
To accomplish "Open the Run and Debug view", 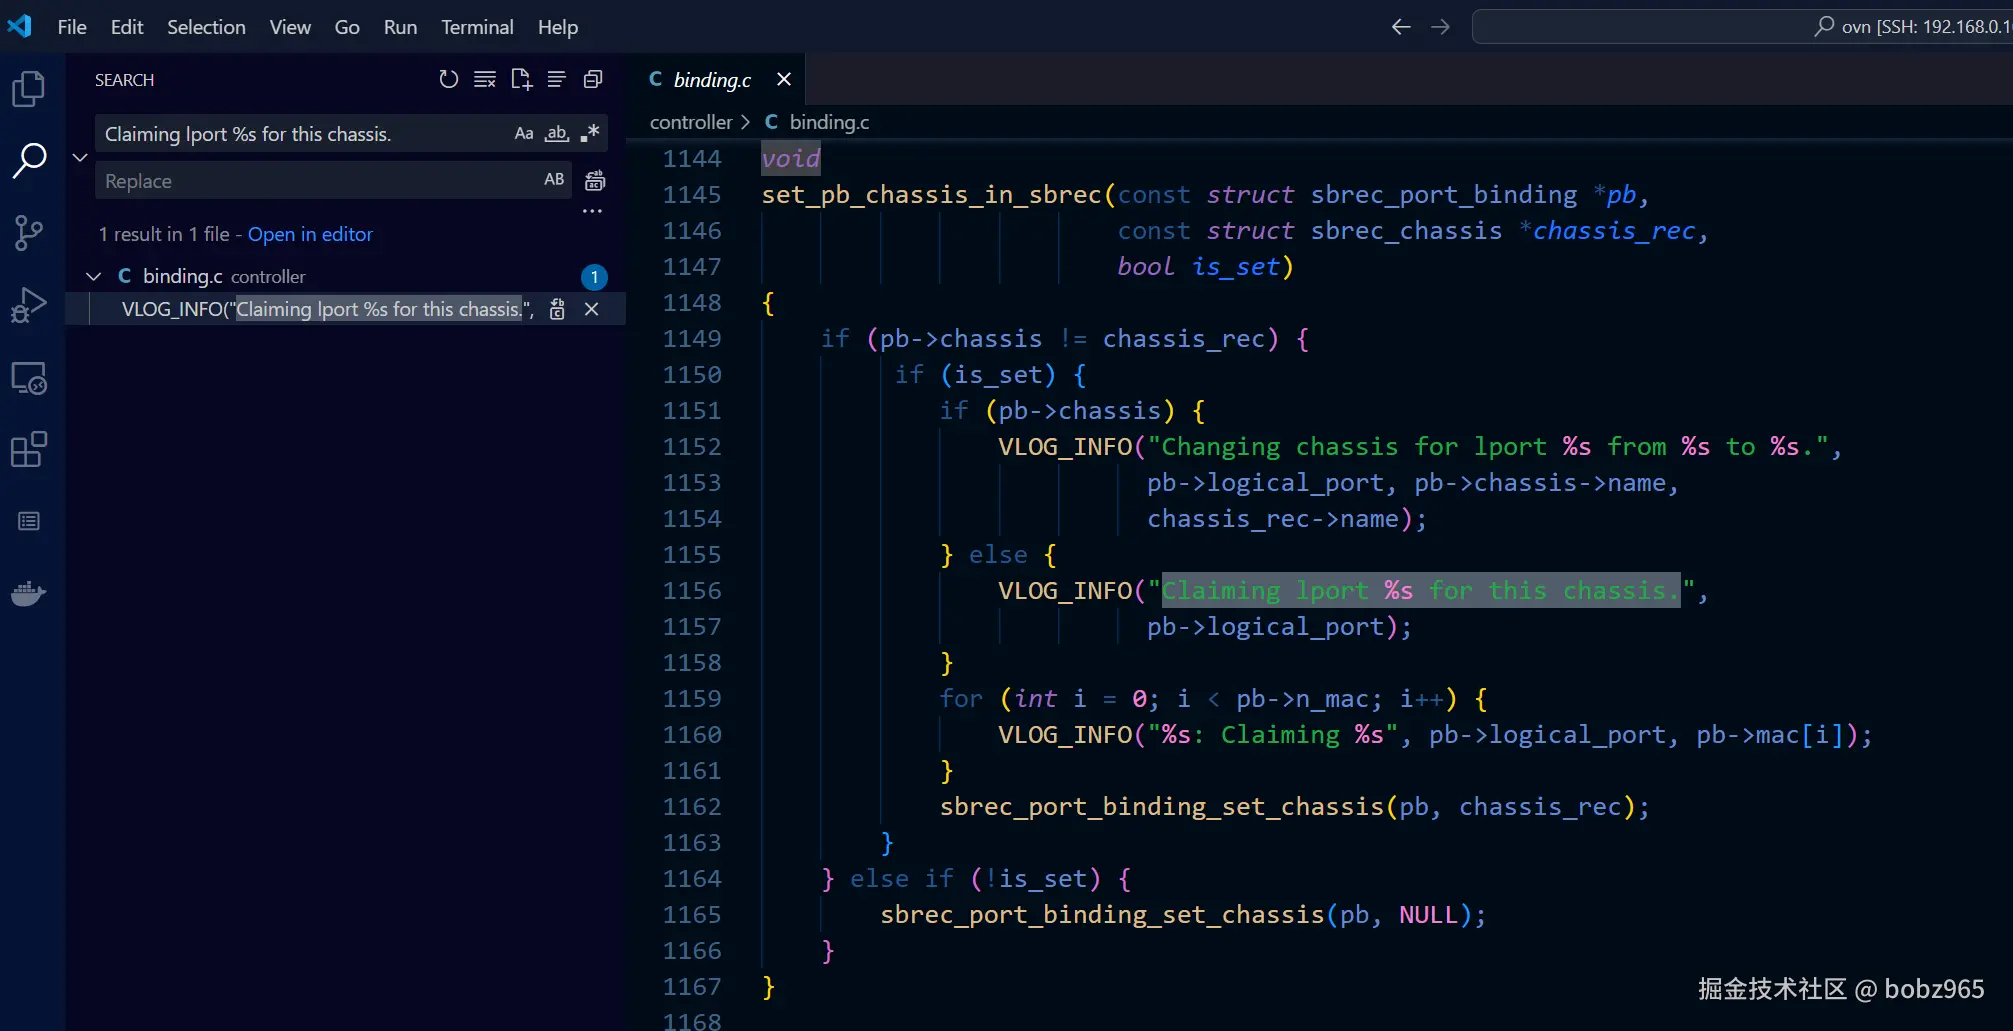I will point(29,305).
